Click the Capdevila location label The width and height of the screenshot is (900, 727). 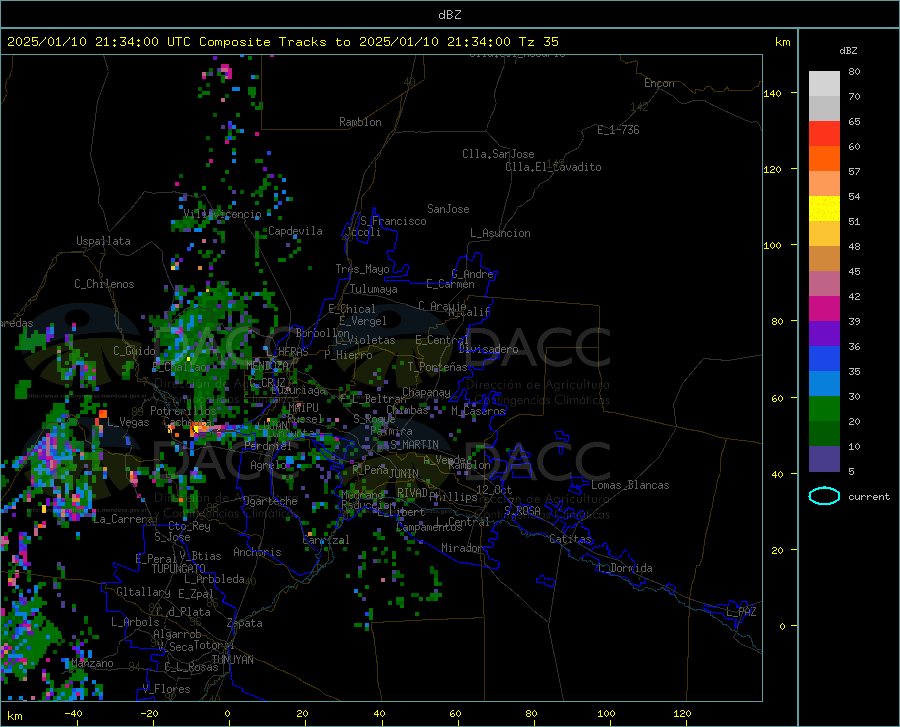[295, 231]
